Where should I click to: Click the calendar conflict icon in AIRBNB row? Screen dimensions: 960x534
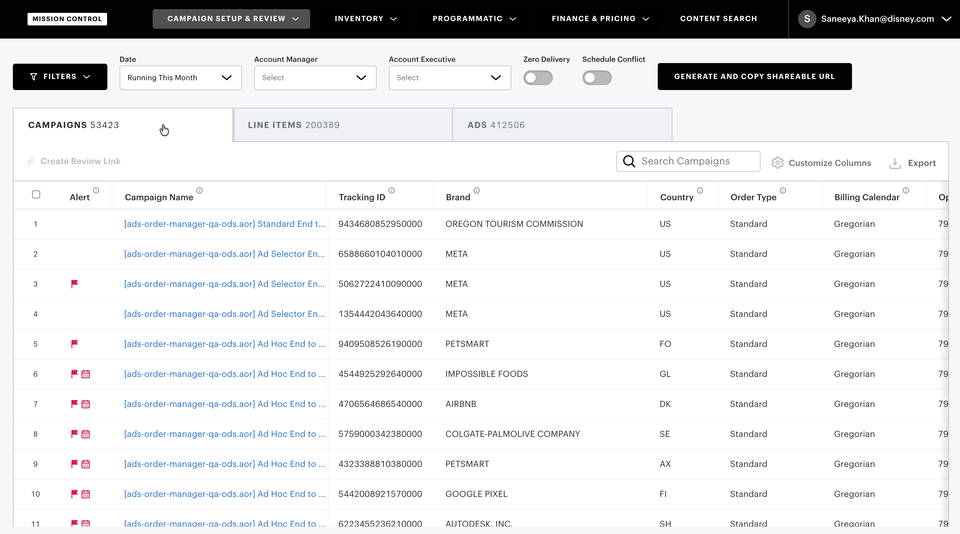[86, 404]
